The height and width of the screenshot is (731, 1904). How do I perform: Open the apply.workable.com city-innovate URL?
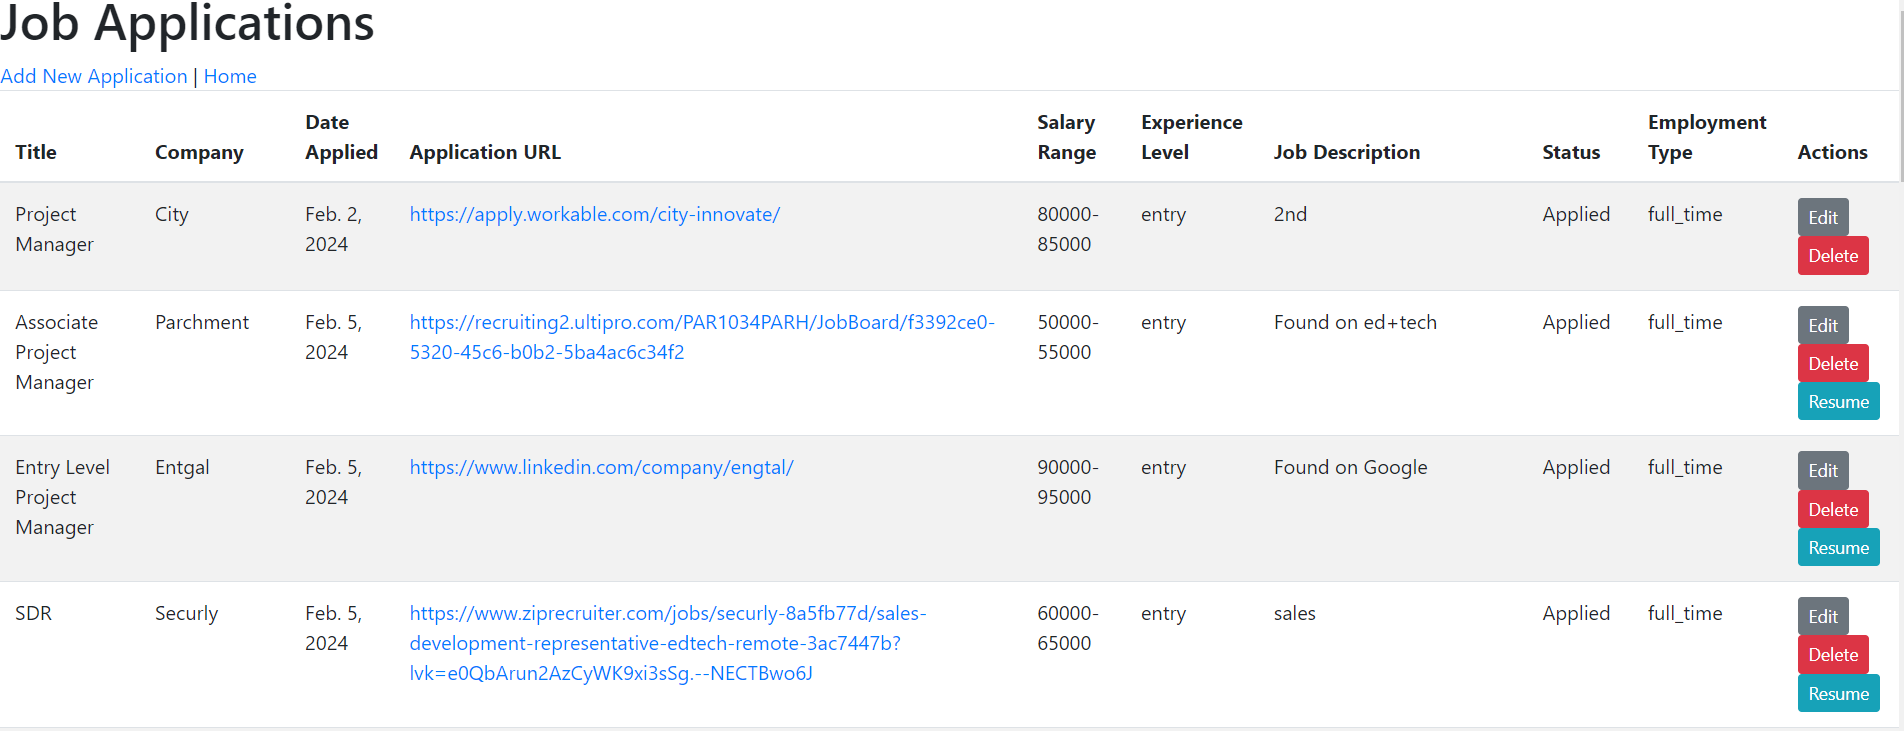pos(594,215)
